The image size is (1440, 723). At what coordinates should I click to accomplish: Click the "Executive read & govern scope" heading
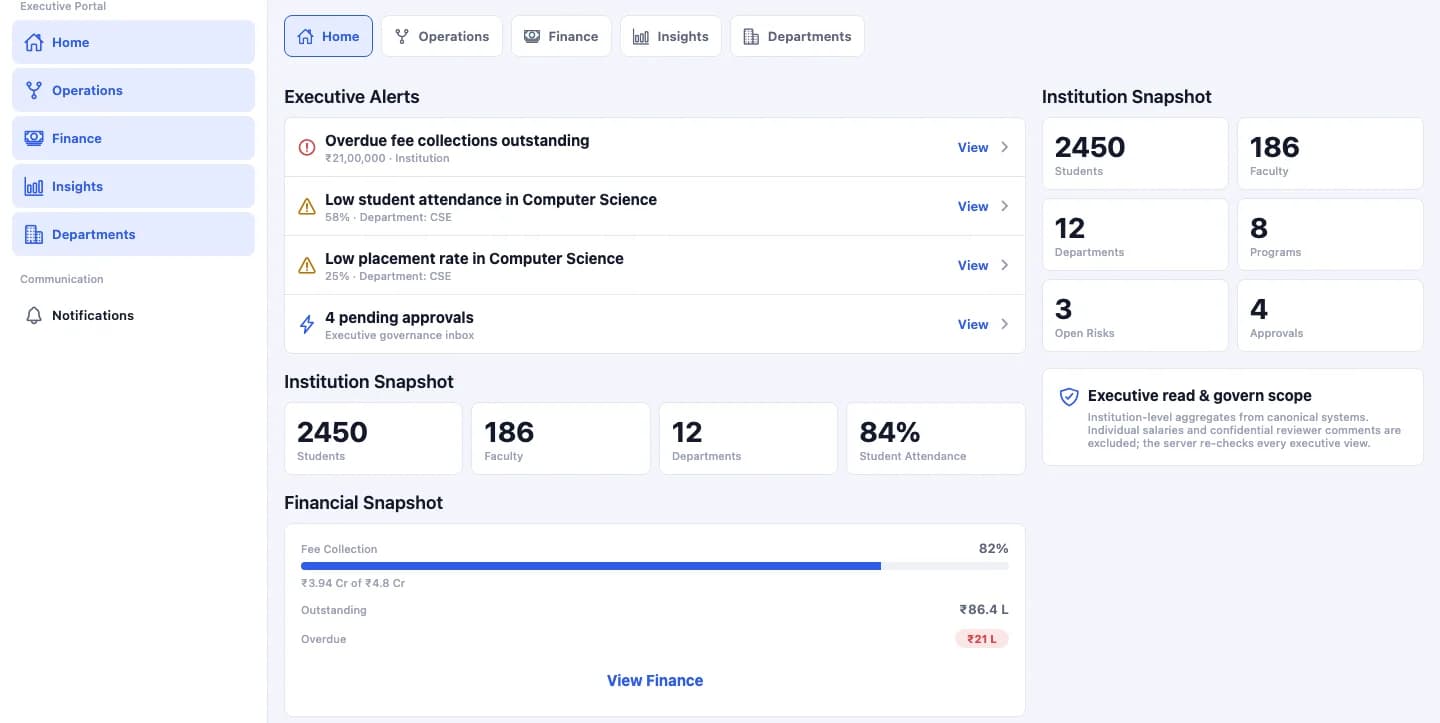1200,396
